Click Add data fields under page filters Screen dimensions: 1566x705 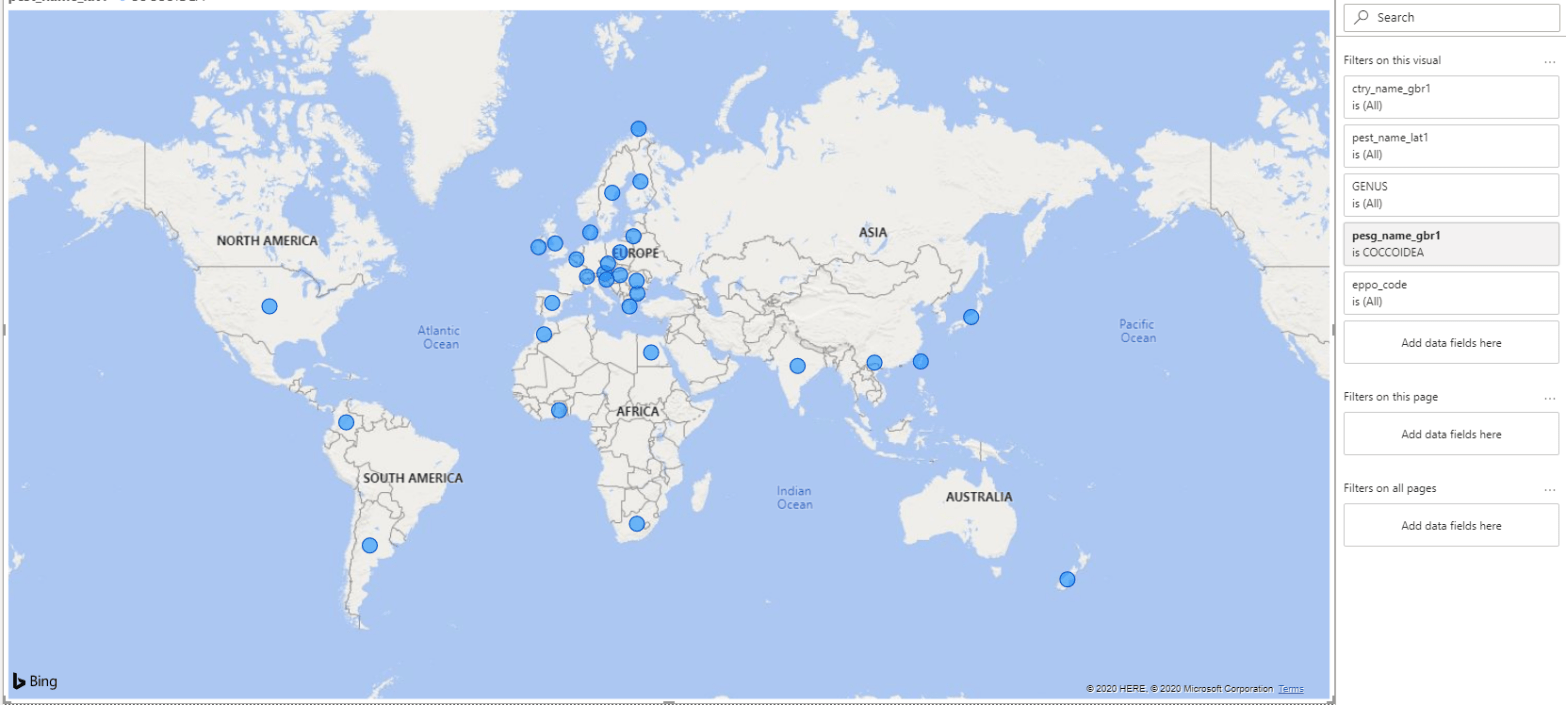[x=1450, y=434]
